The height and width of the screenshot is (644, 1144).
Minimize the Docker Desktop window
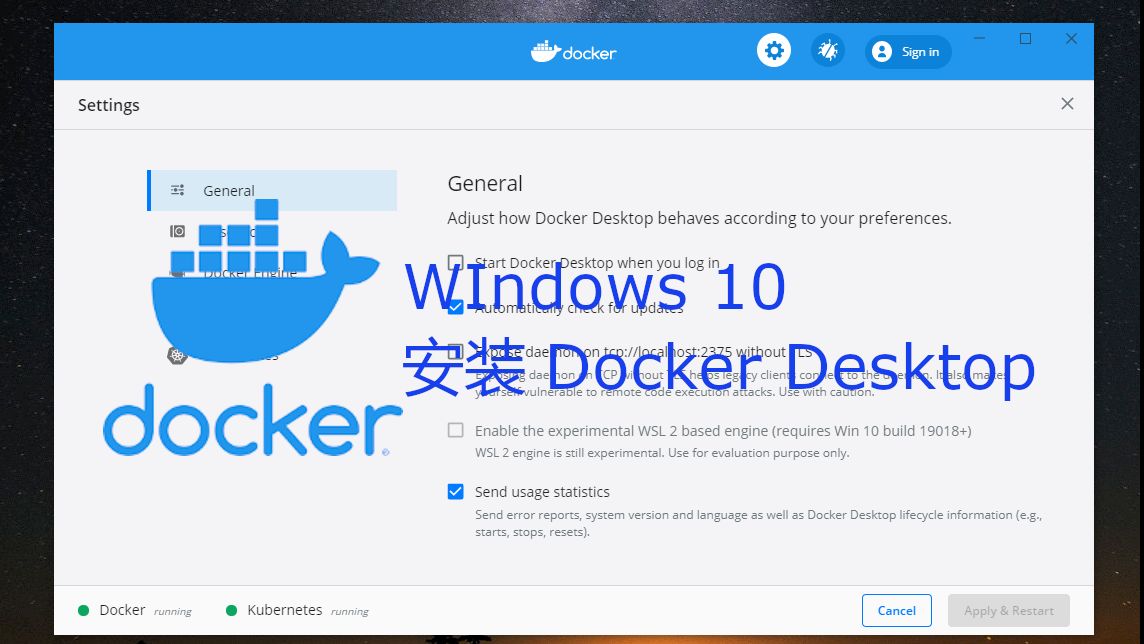coord(979,38)
